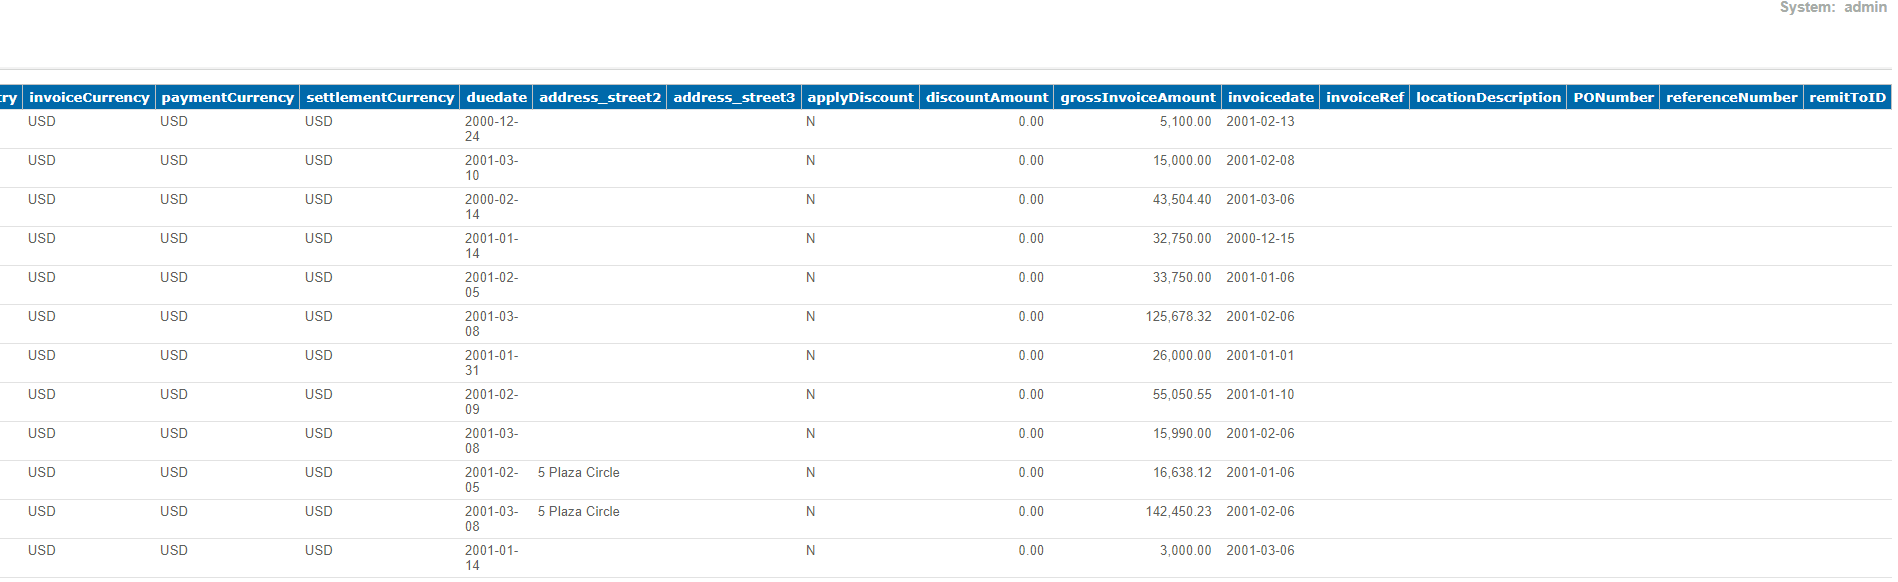This screenshot has height=582, width=1898.
Task: Click the address_street3 column header
Action: 733,97
